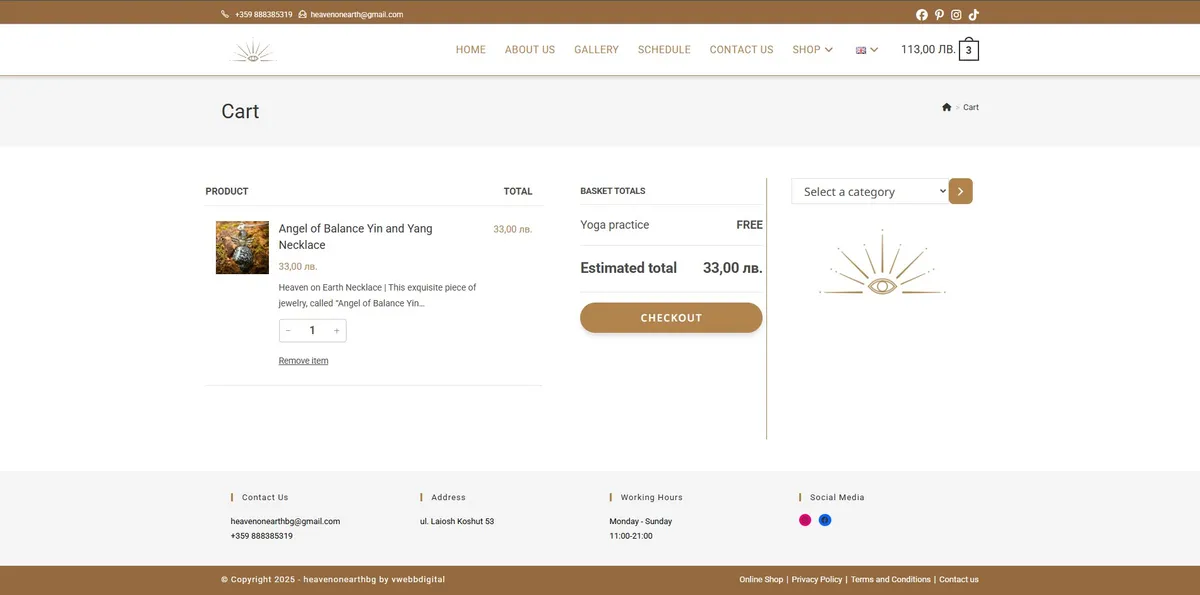Decrease necklace quantity with minus button
This screenshot has width=1200, height=595.
coord(289,331)
